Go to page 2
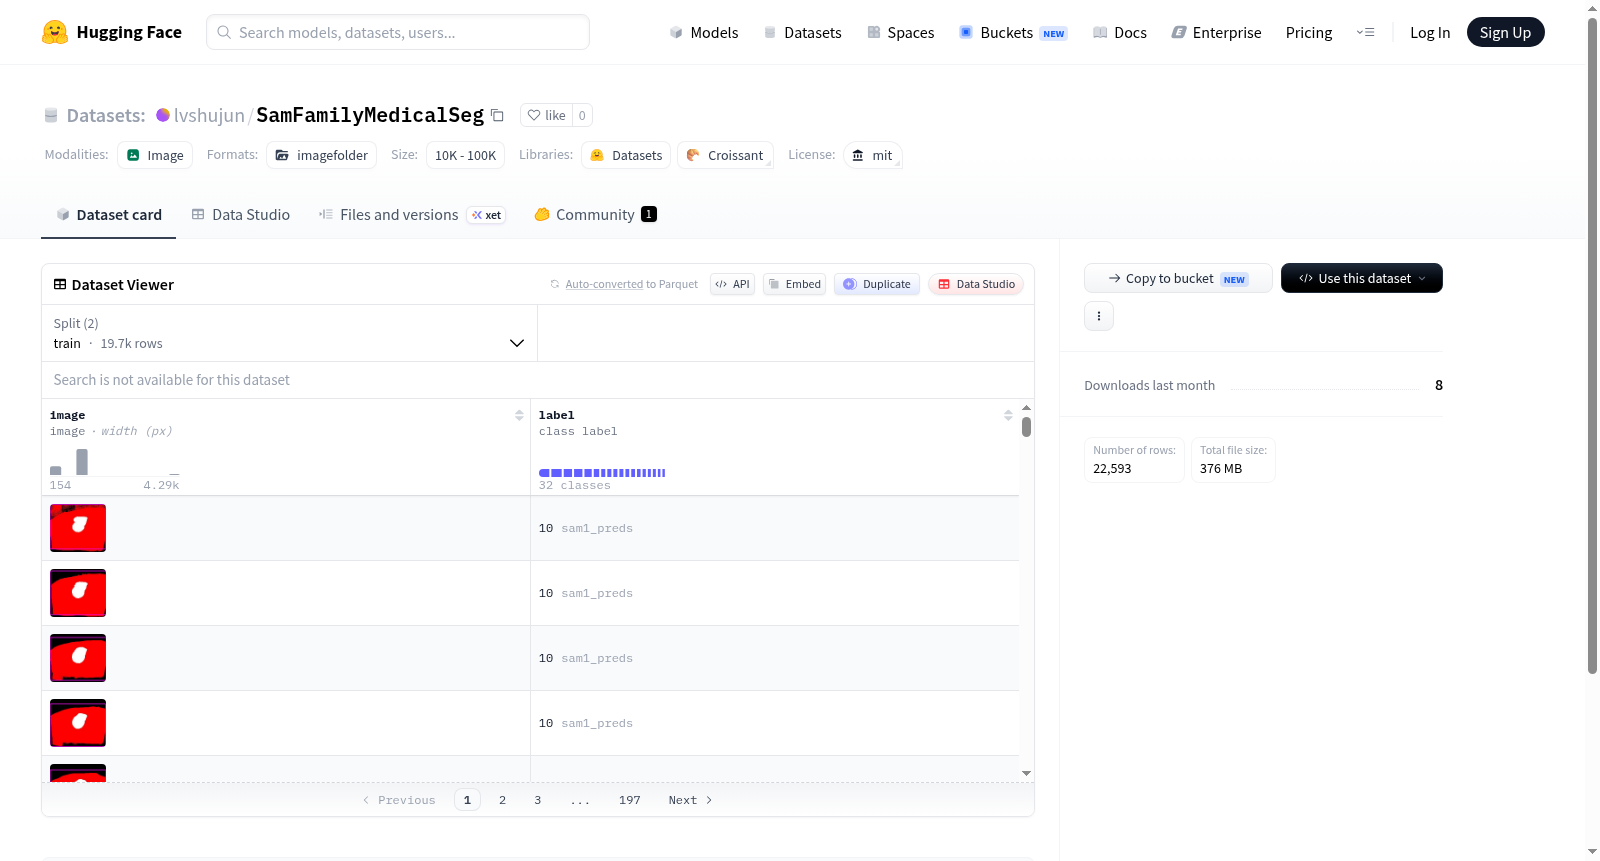Viewport: 1600px width, 861px height. pos(502,800)
